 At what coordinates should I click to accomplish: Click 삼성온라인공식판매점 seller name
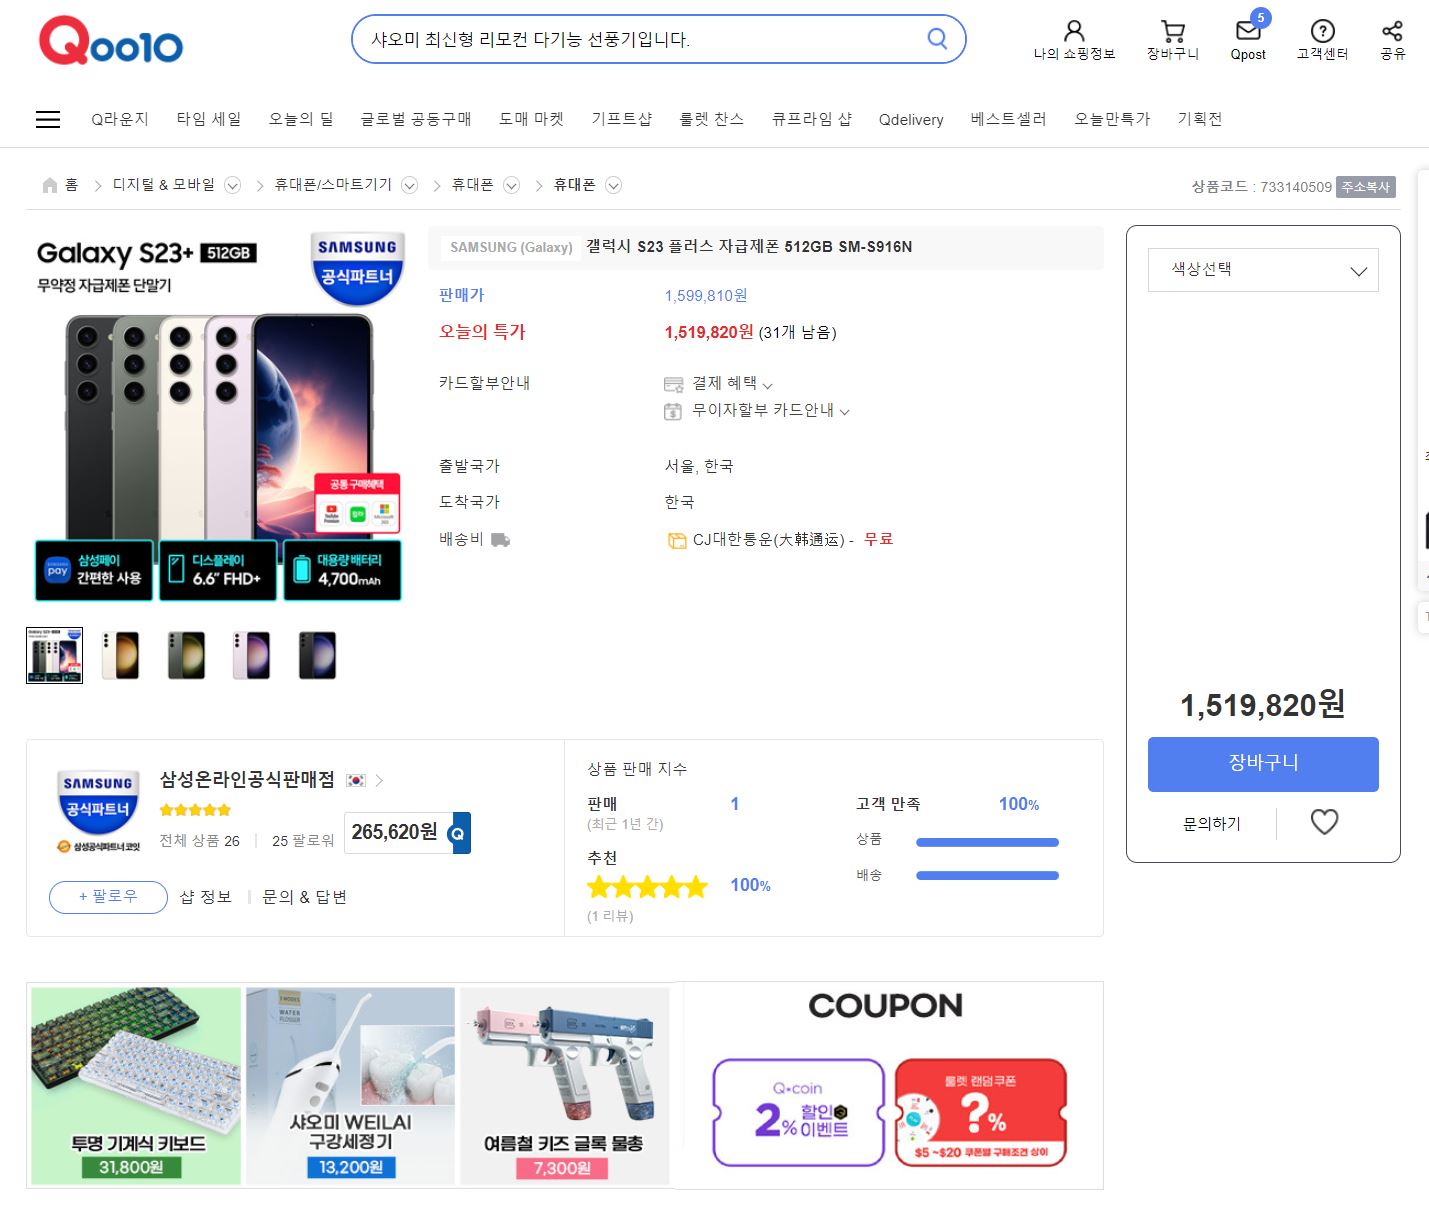[247, 780]
